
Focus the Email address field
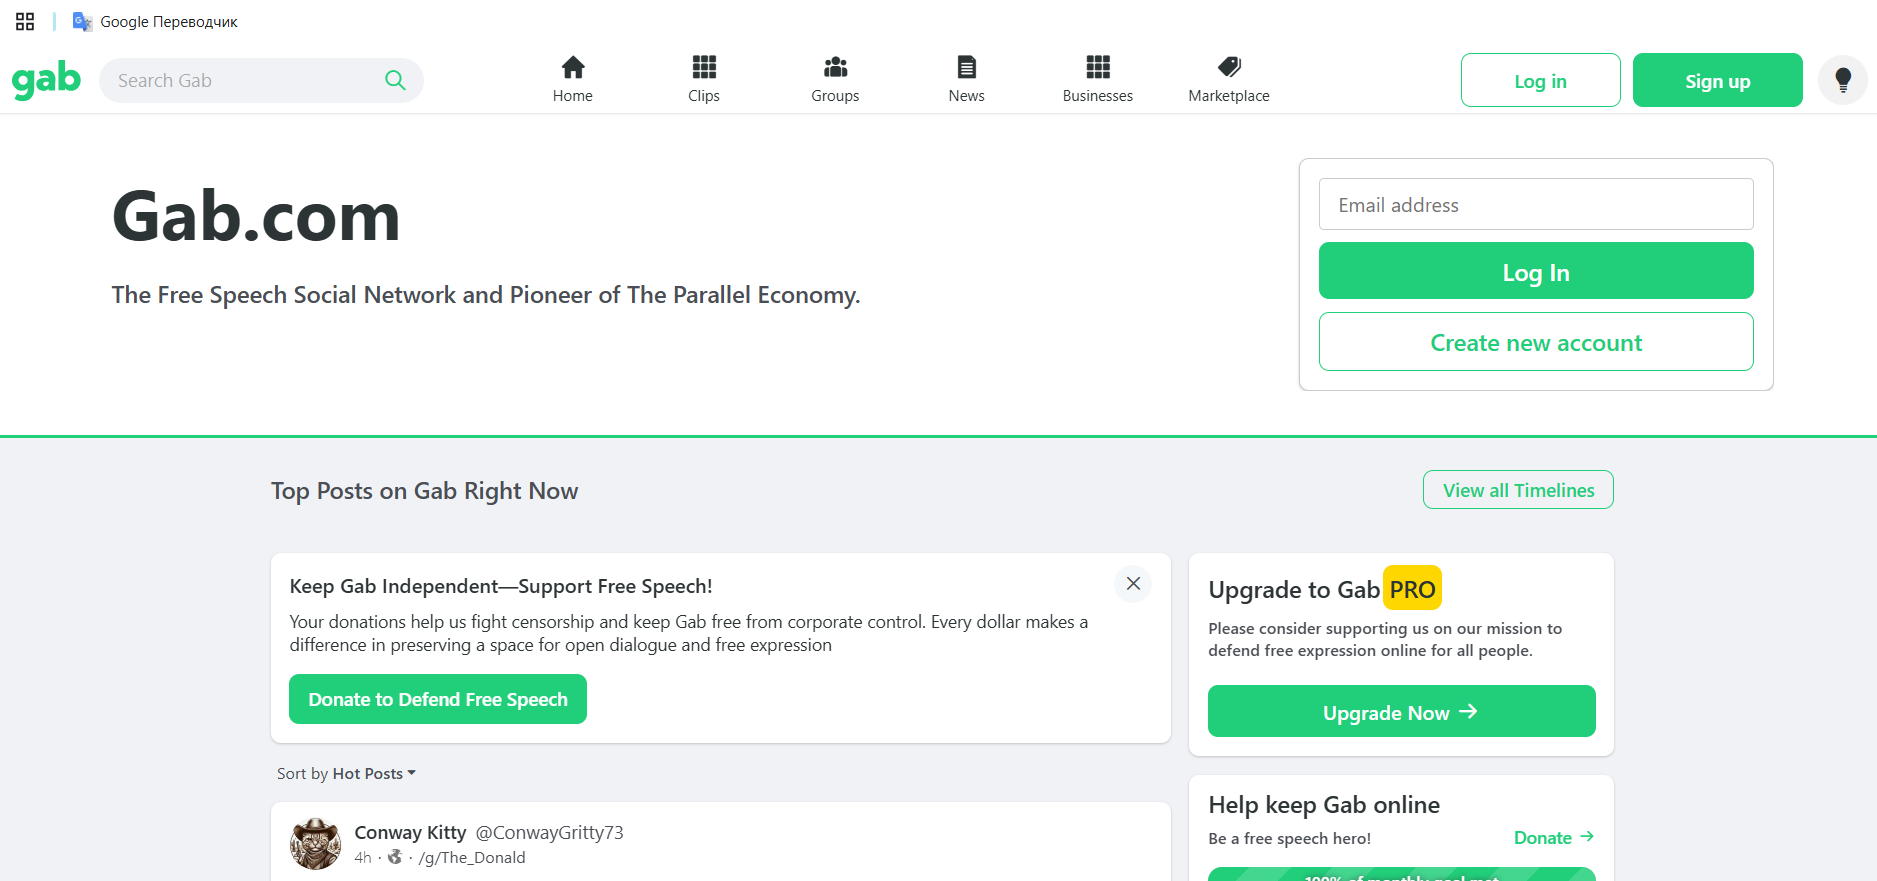coord(1536,204)
